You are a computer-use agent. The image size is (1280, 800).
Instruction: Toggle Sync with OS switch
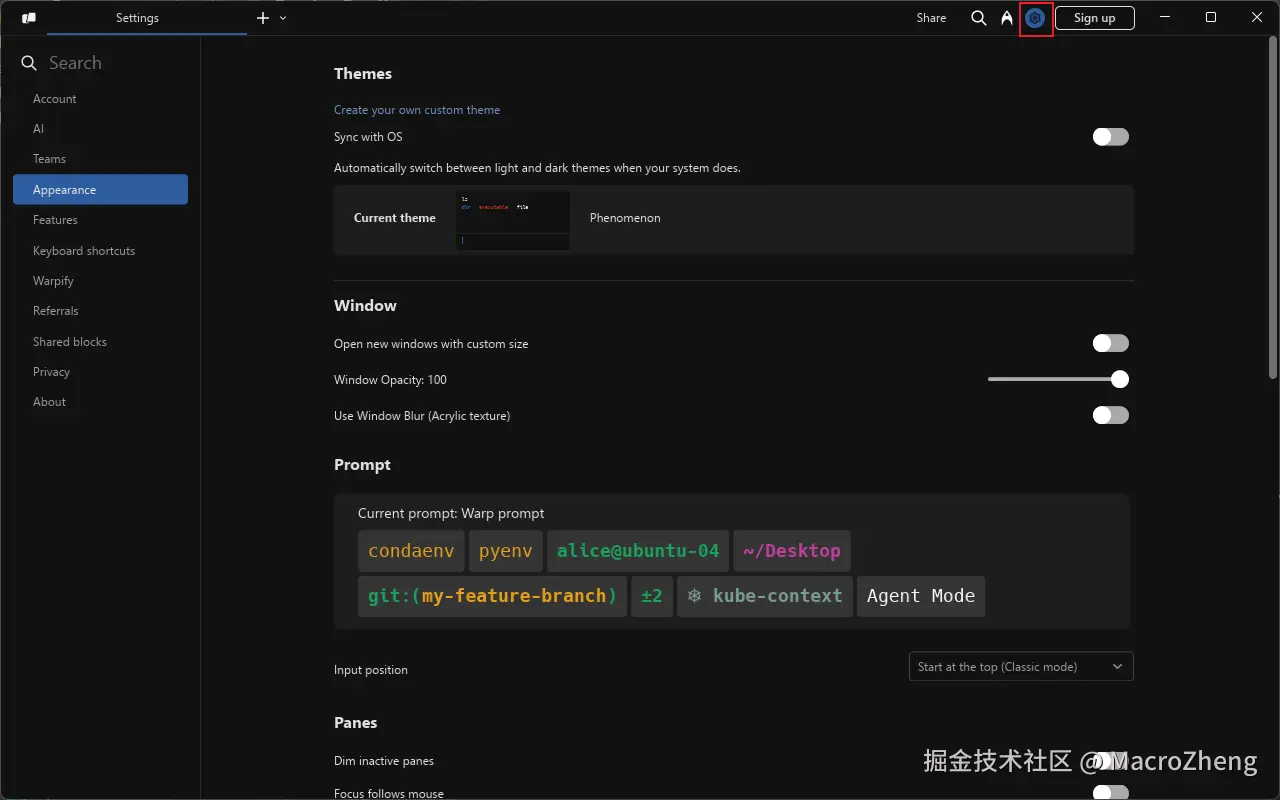click(x=1110, y=137)
